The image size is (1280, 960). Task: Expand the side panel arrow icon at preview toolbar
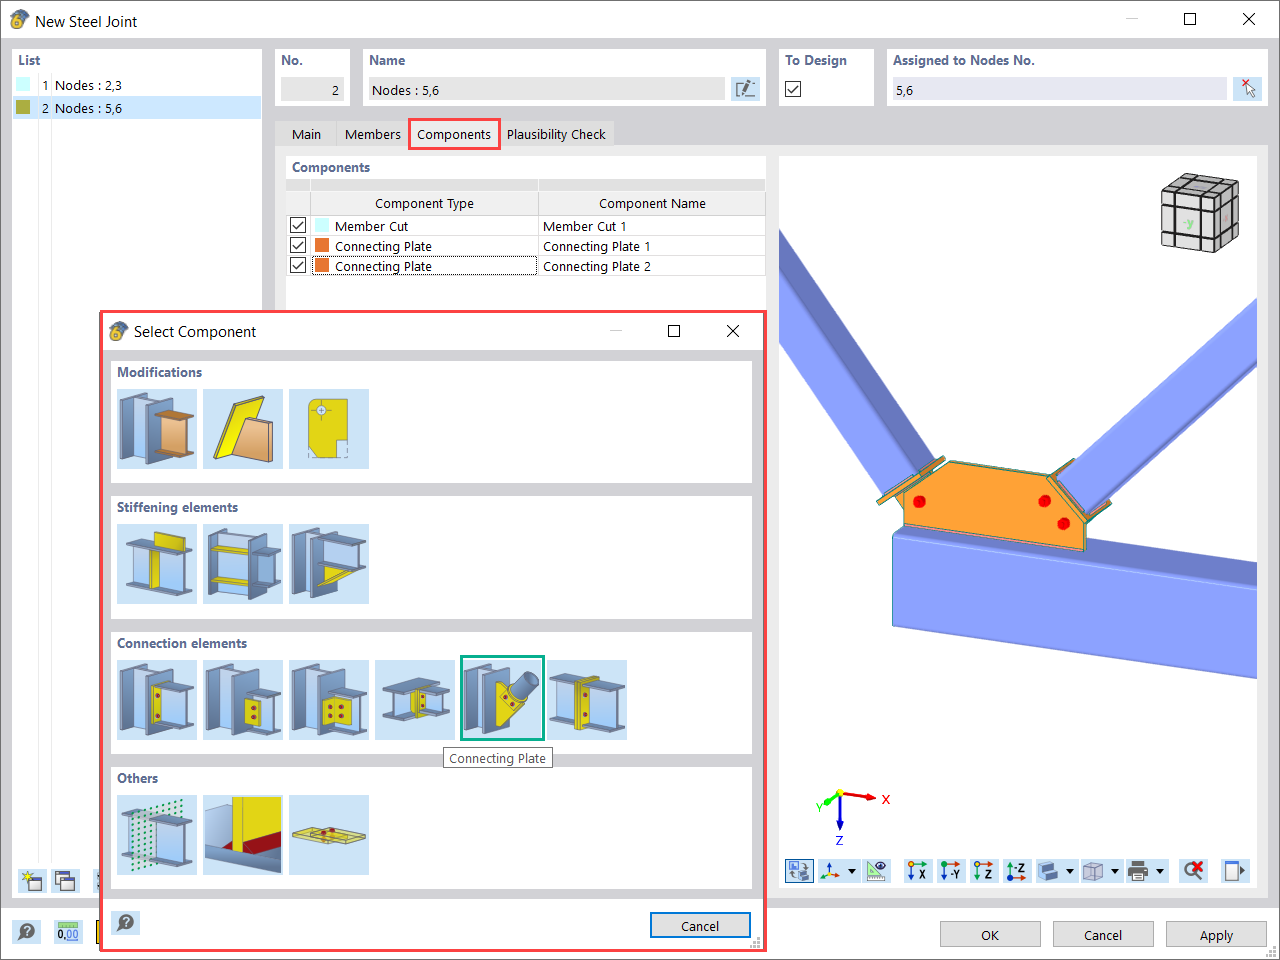(1236, 871)
